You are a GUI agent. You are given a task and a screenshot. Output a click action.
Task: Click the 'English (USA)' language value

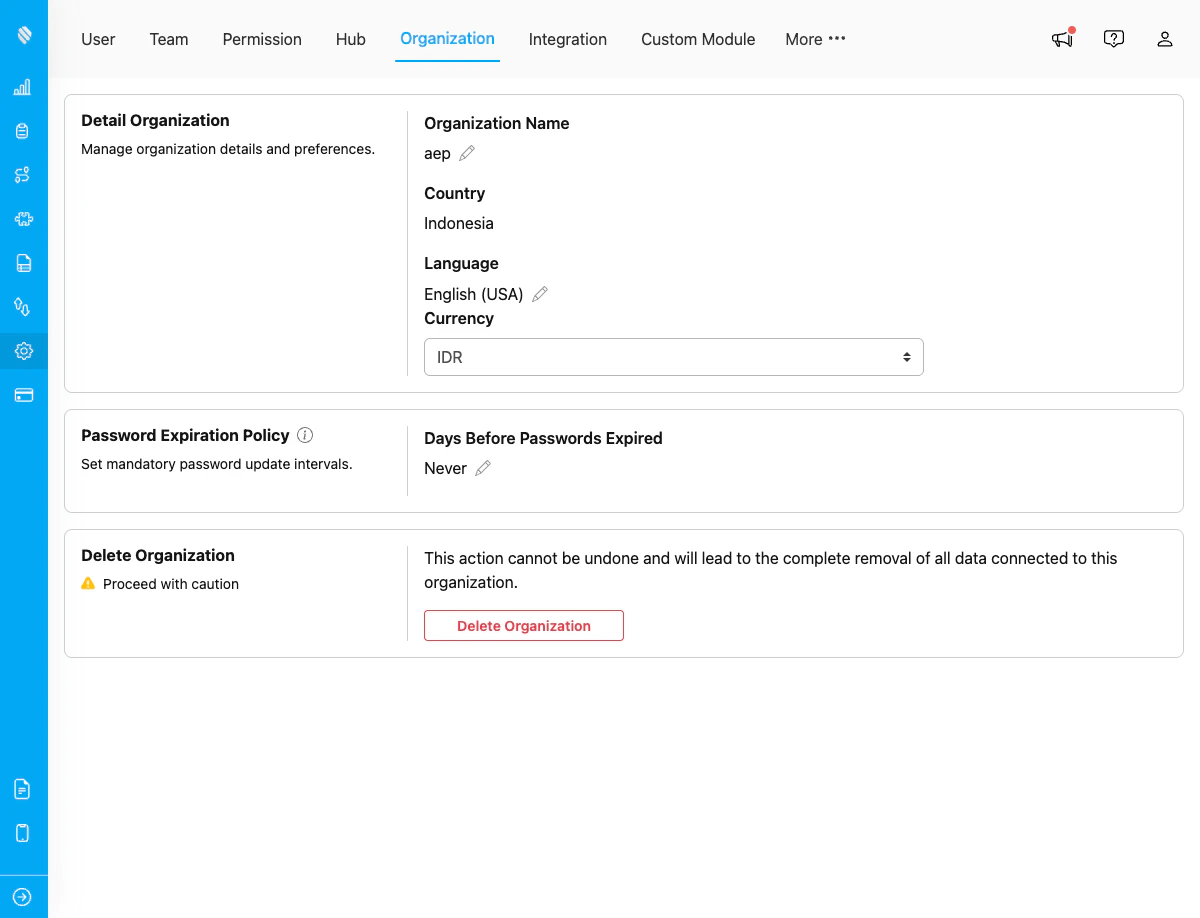click(x=474, y=294)
